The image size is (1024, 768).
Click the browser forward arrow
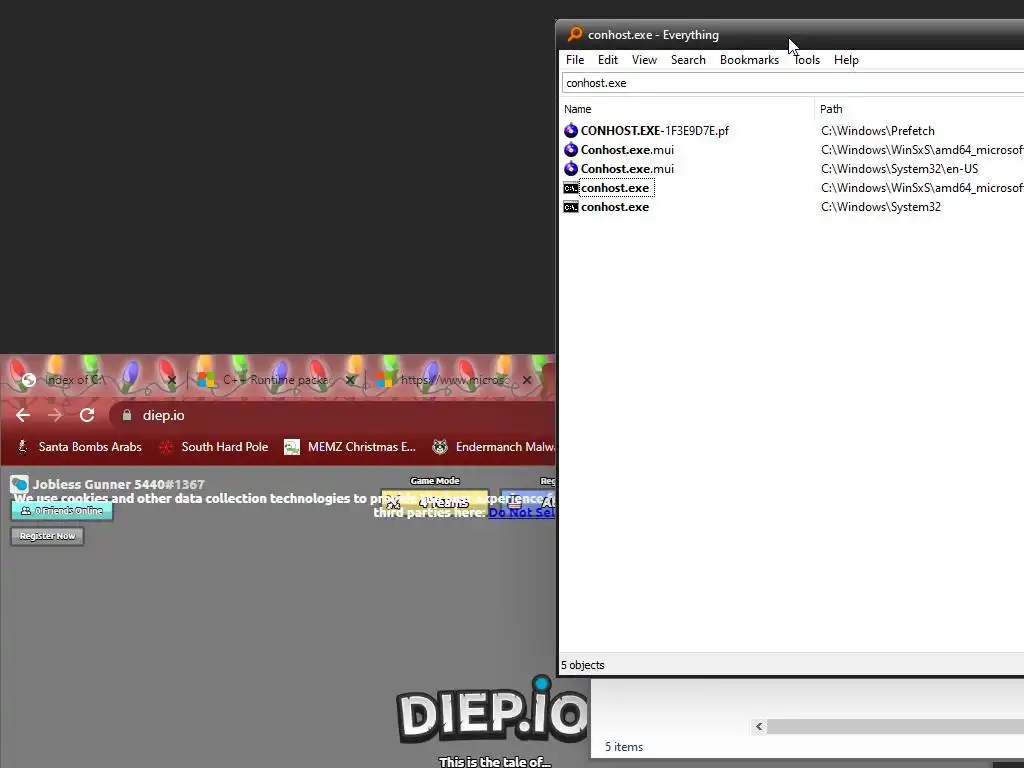coord(55,415)
